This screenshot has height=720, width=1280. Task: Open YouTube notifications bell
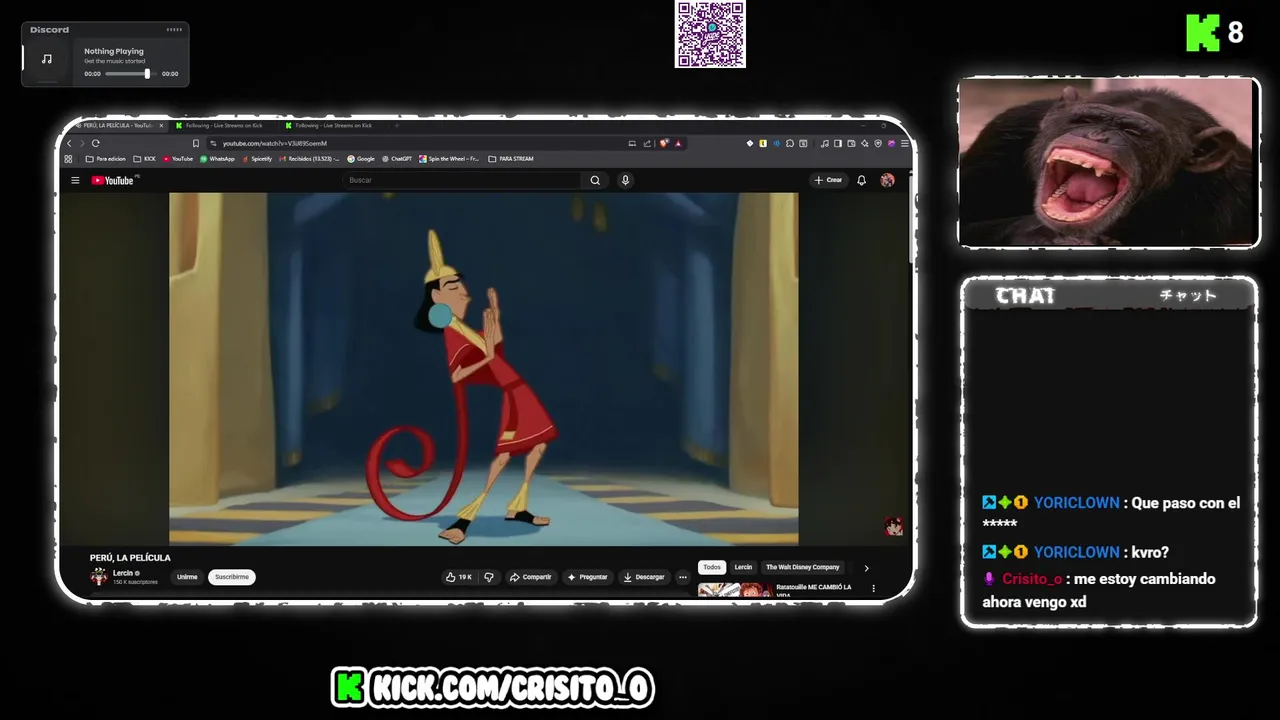click(x=861, y=180)
